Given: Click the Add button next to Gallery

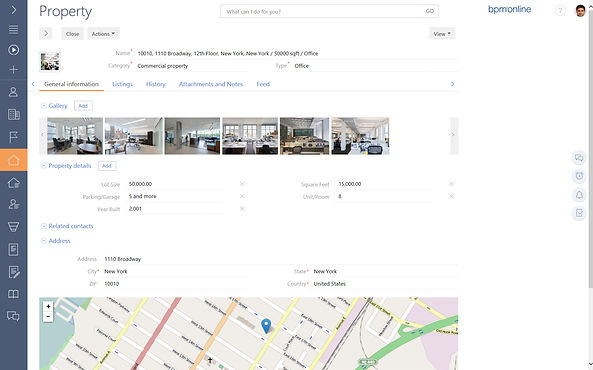Looking at the screenshot, I should 83,106.
